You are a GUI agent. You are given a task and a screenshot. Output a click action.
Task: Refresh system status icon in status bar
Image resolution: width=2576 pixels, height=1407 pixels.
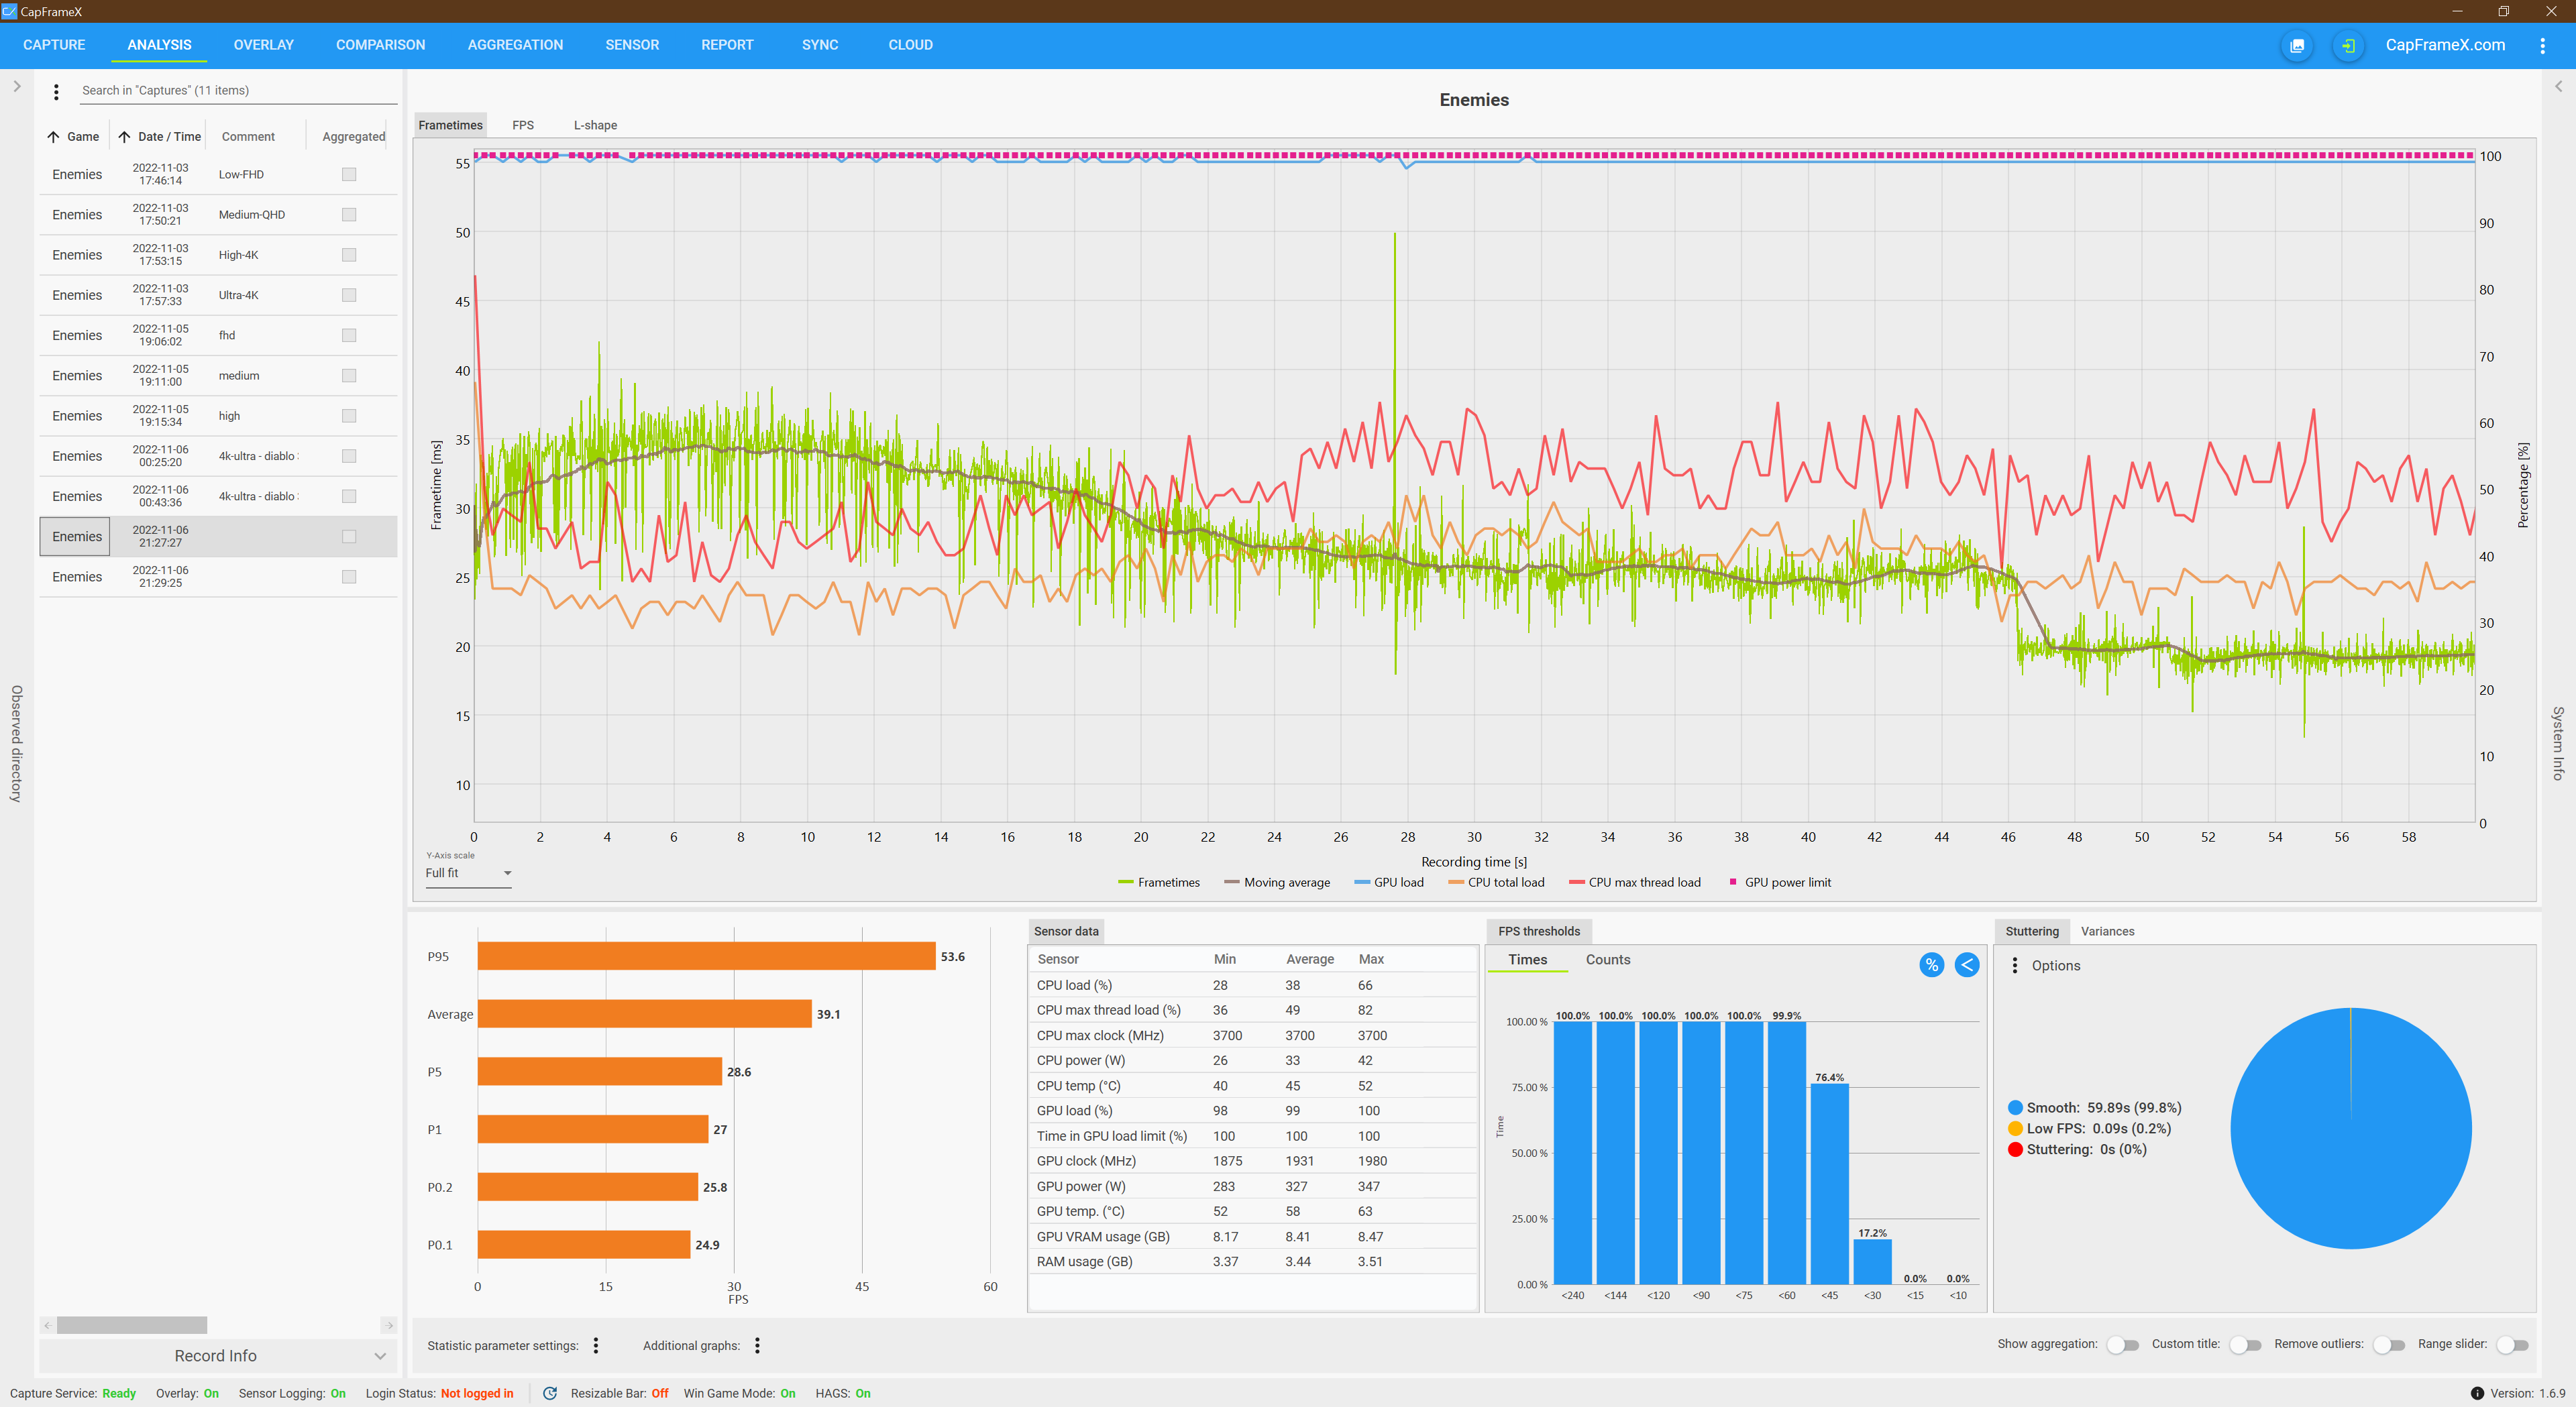(549, 1393)
